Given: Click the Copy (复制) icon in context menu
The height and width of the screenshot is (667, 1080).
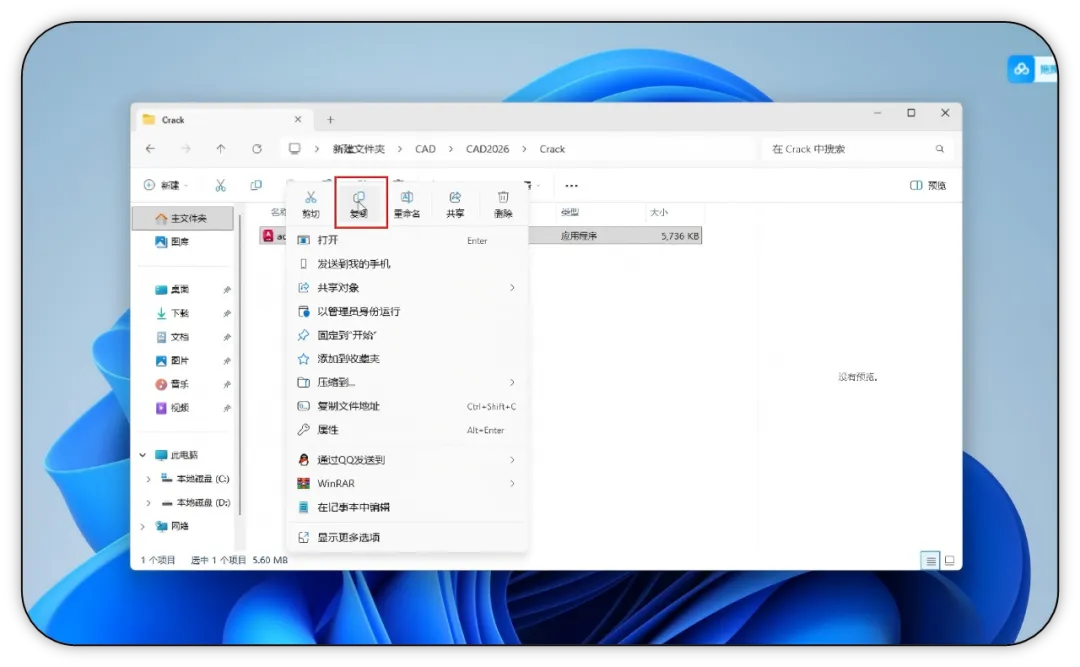Looking at the screenshot, I should click(x=359, y=198).
